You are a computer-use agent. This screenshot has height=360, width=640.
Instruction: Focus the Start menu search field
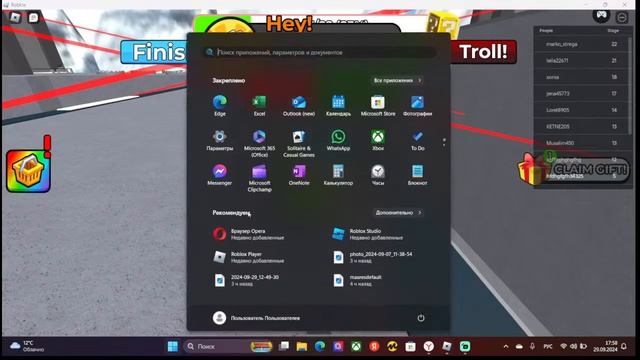(320, 52)
